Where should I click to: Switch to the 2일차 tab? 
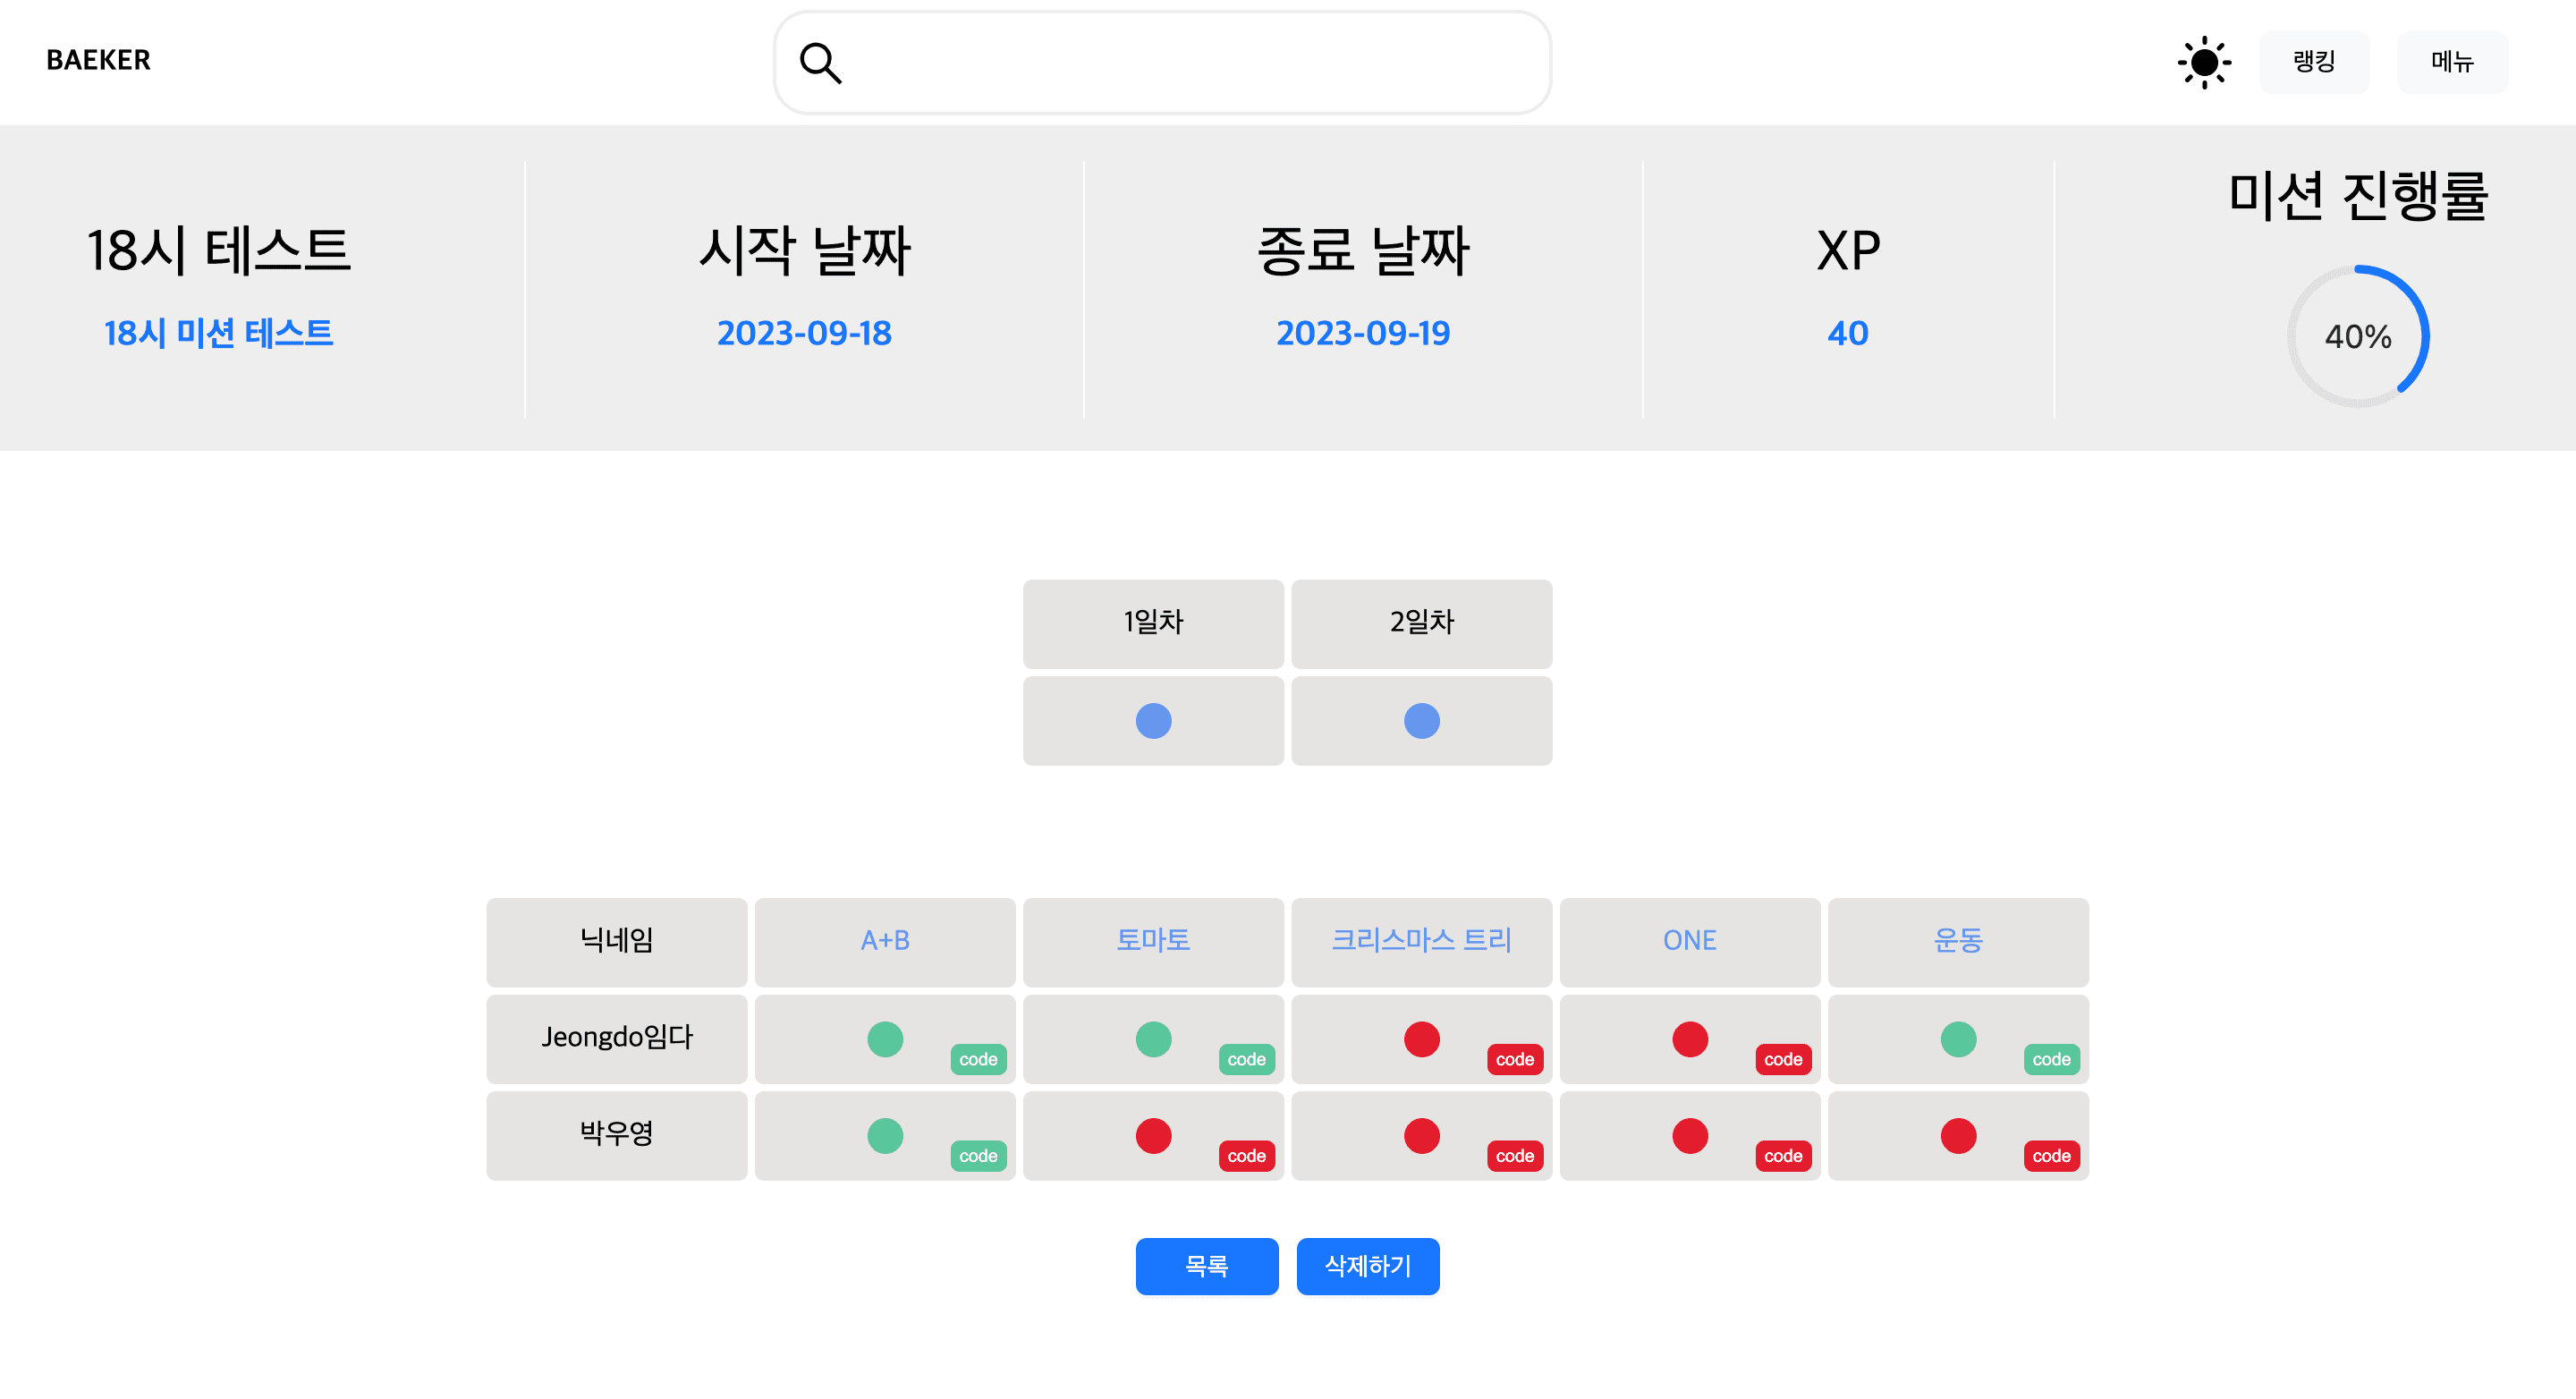(x=1421, y=622)
